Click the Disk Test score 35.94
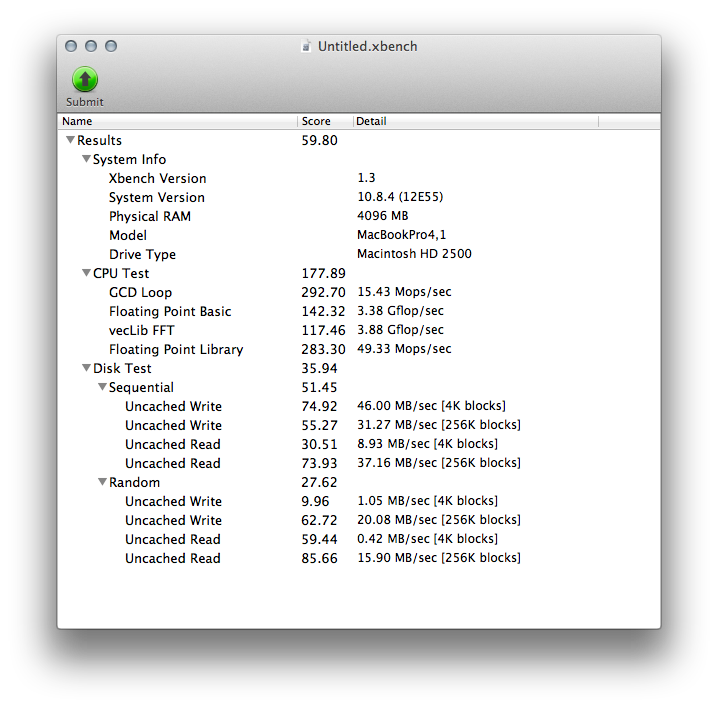This screenshot has width=718, height=708. tap(319, 368)
